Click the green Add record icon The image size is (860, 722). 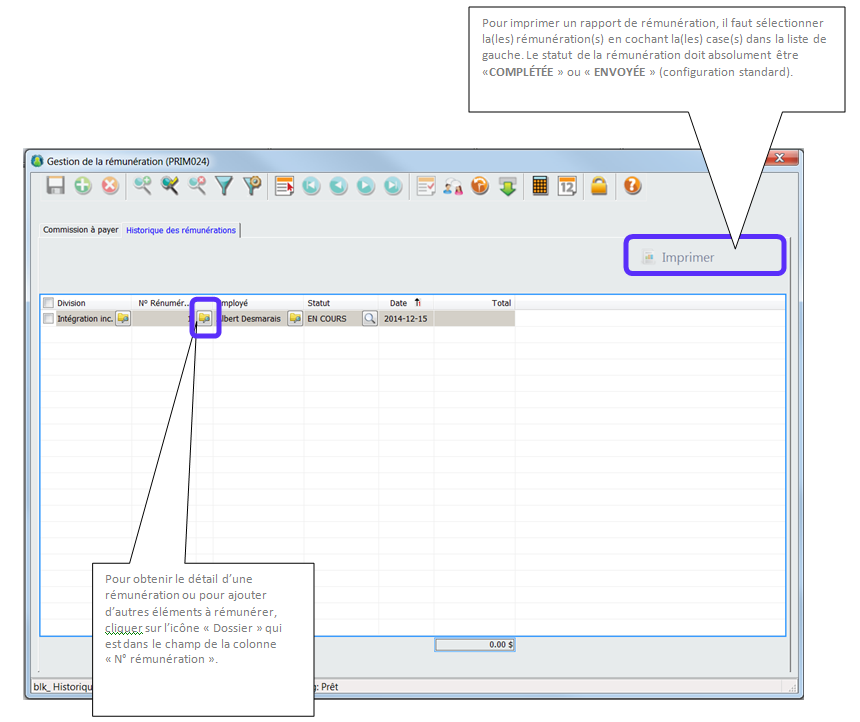tap(83, 185)
